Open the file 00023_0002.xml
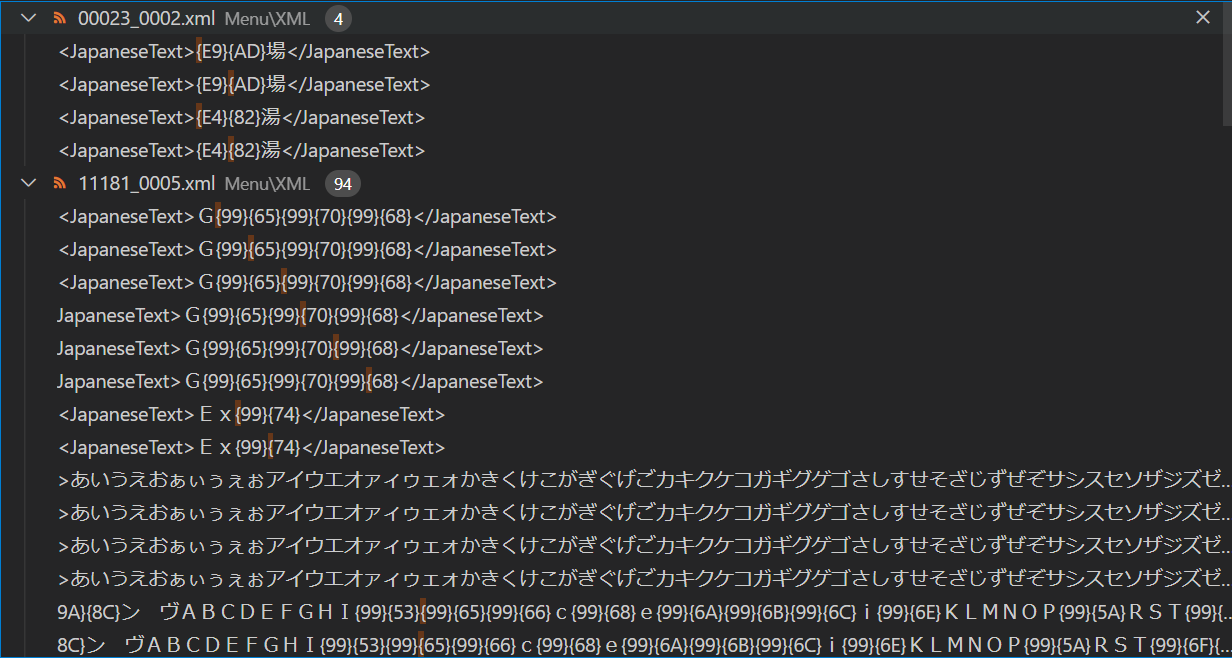1232x658 pixels. 147,17
